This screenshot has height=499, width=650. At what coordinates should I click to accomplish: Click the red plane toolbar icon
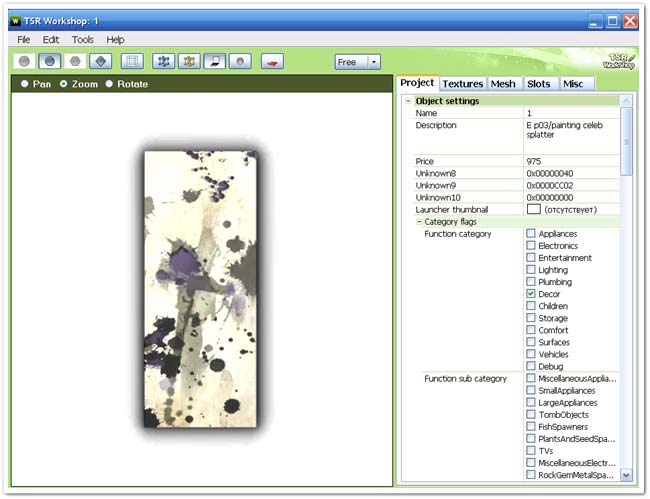click(272, 61)
